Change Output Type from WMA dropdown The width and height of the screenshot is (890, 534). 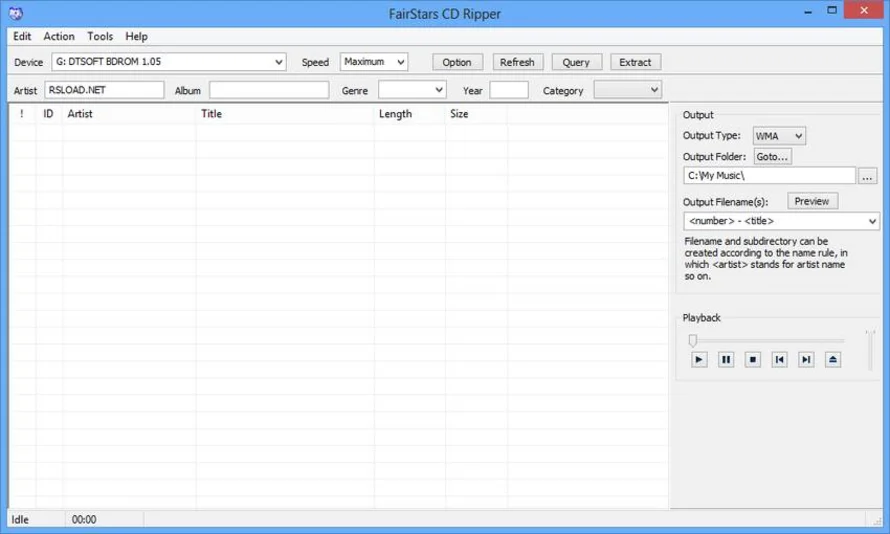[779, 136]
